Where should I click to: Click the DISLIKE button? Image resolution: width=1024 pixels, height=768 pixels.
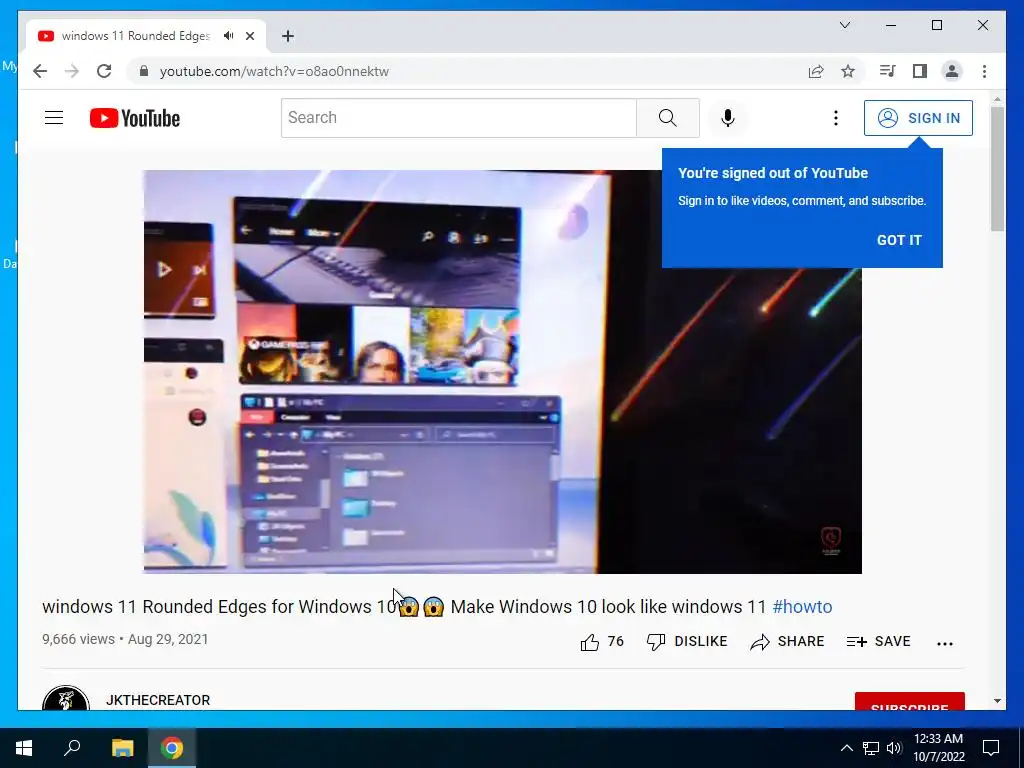(x=686, y=642)
